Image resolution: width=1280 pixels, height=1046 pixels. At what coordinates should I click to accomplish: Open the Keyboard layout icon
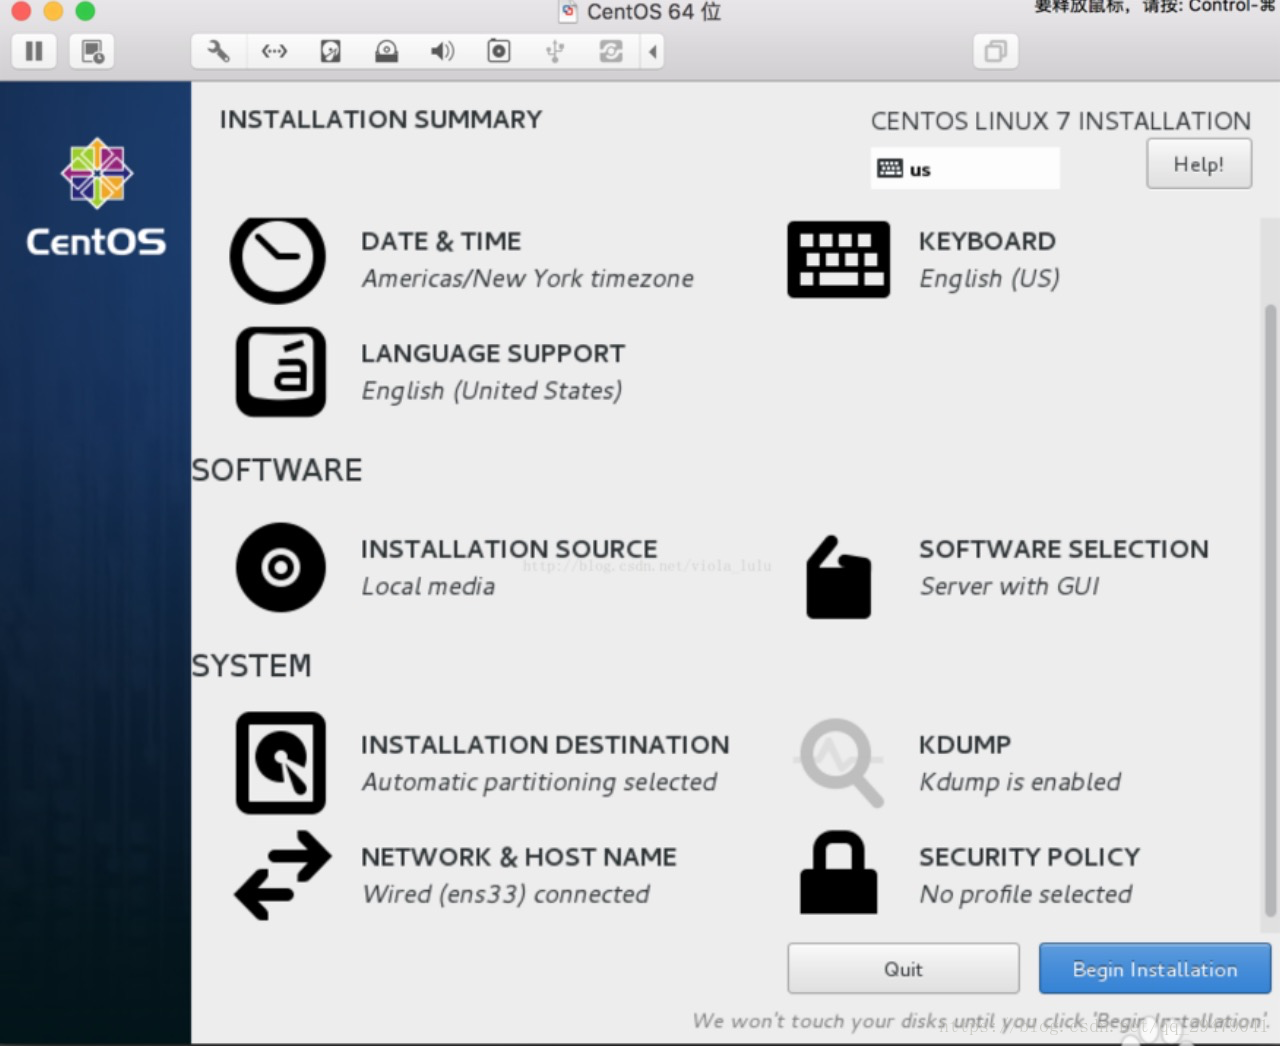[x=838, y=260]
